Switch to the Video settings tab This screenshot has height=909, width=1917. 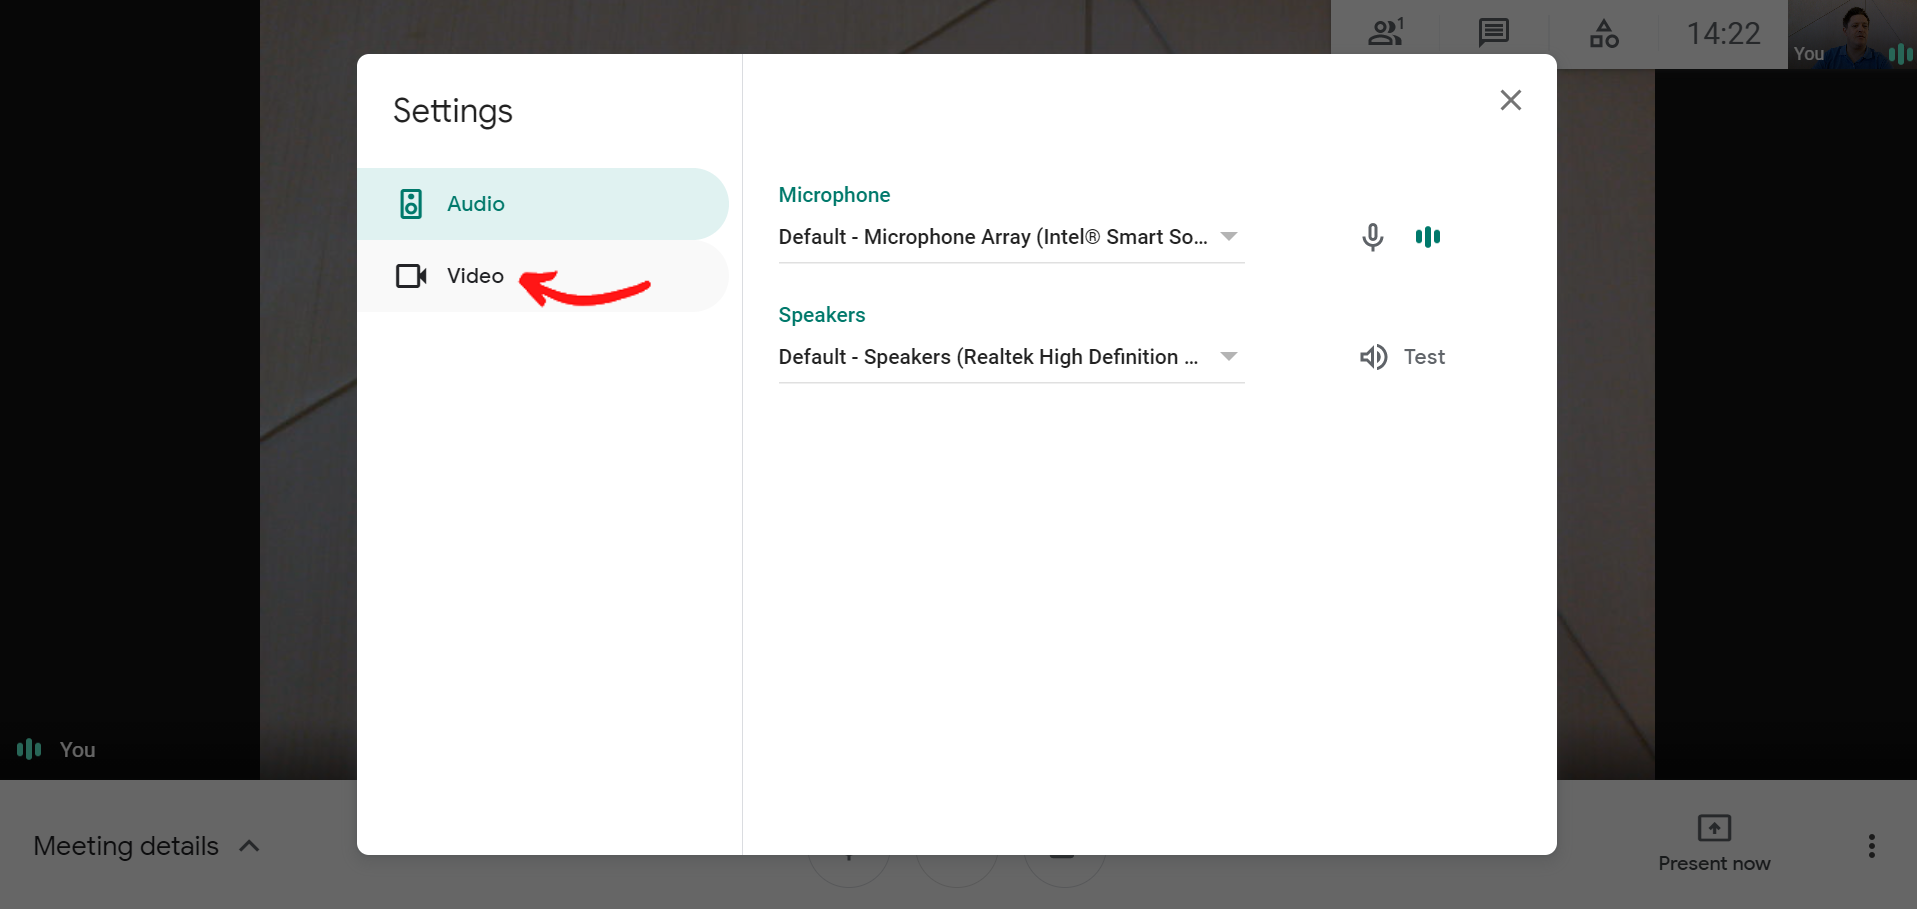coord(475,276)
